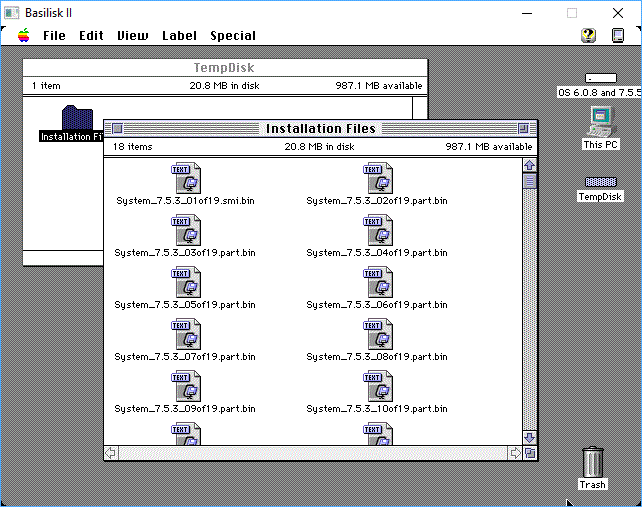Viewport: 642px width, 507px height.
Task: Click the System_7.5.3_09of19.part.bin file name
Action: 185,409
